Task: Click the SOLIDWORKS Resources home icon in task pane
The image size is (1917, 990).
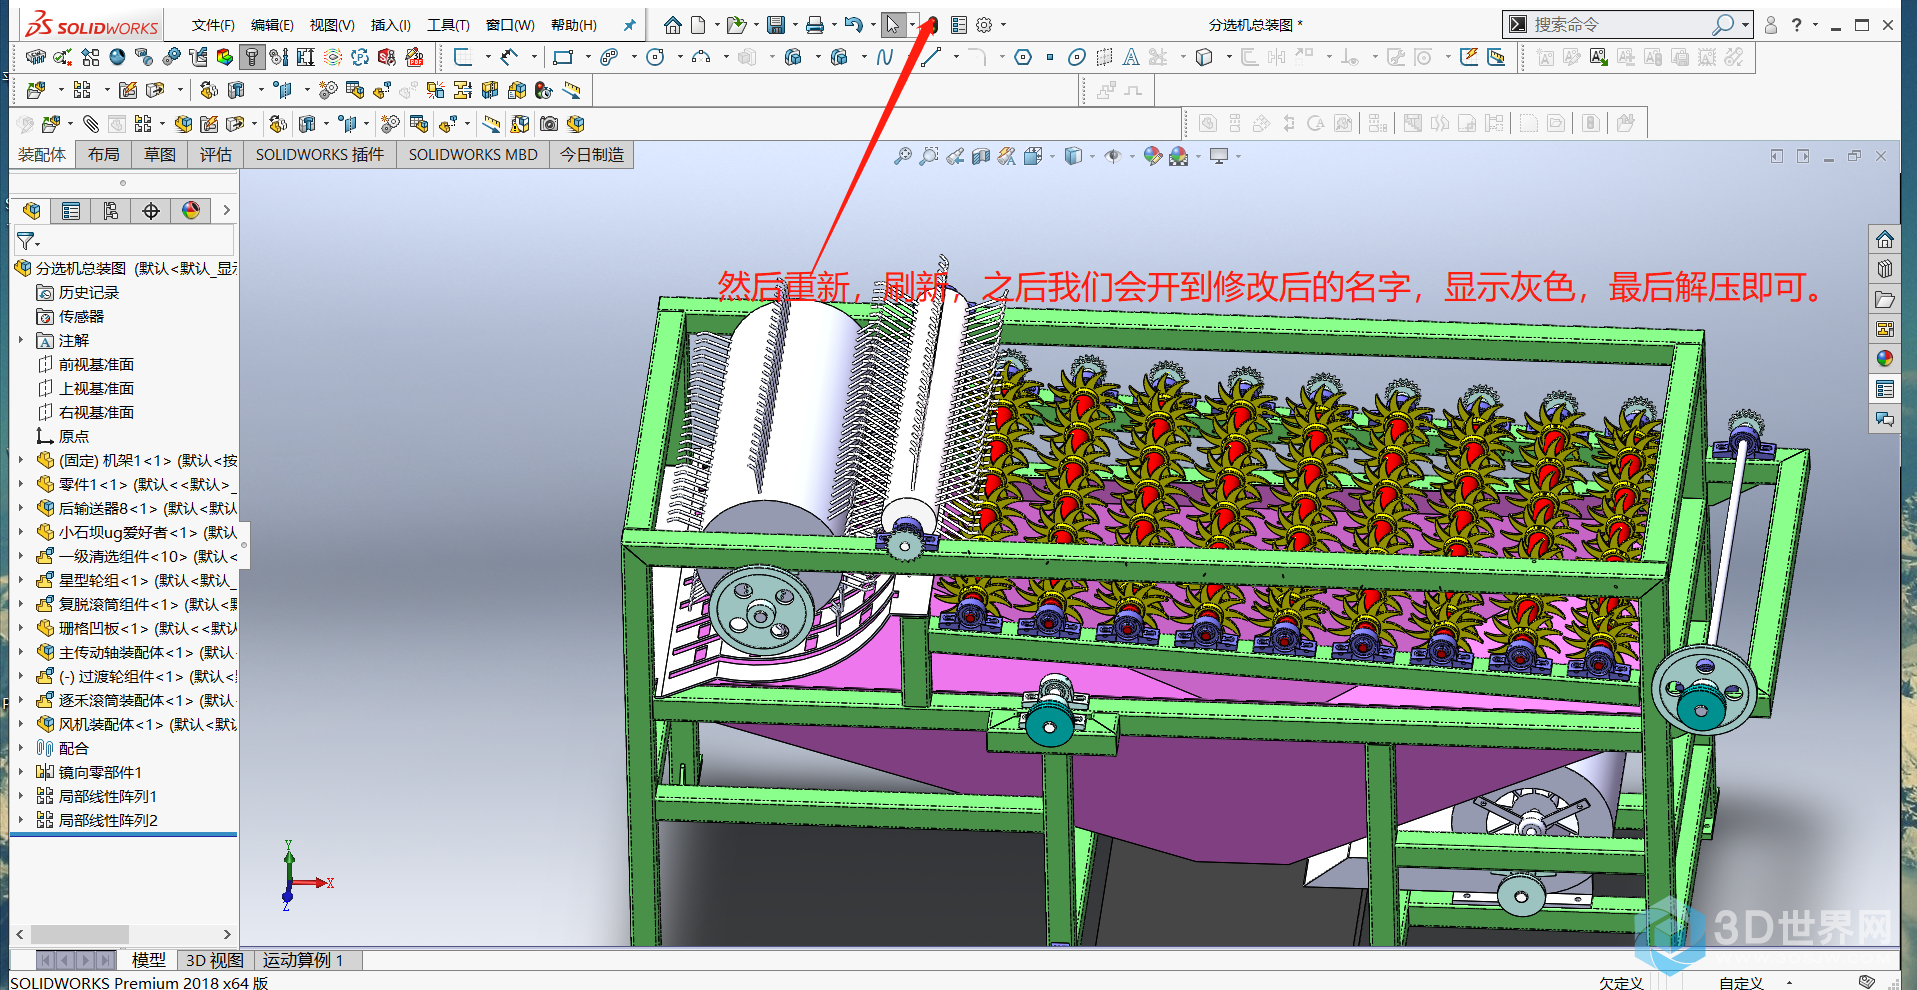Action: [x=1885, y=240]
